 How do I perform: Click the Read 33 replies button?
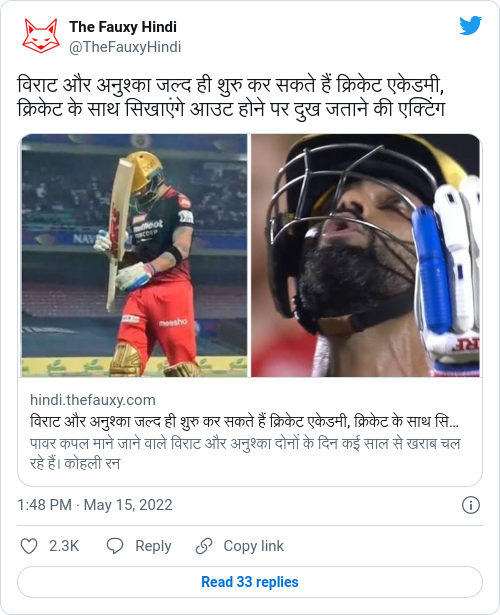click(x=250, y=582)
